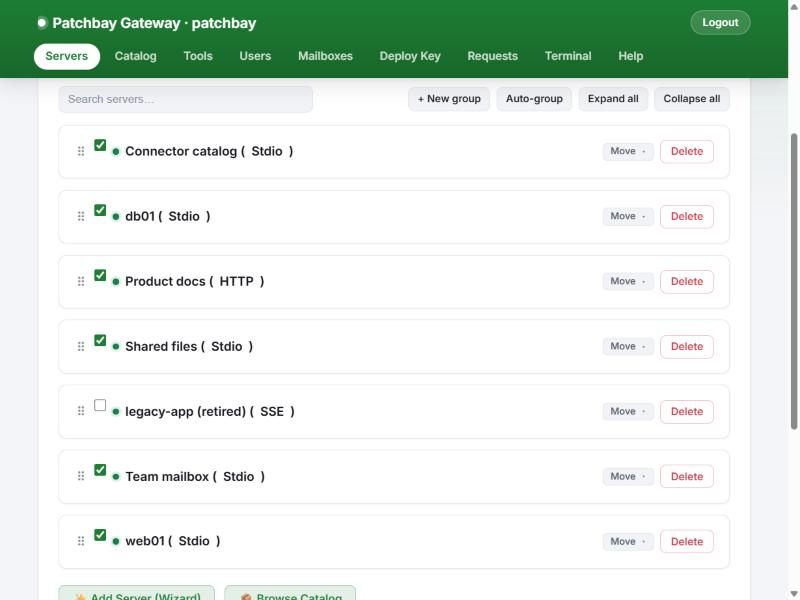Uncheck the Team mailbox checkbox
The height and width of the screenshot is (600, 800).
tap(100, 470)
